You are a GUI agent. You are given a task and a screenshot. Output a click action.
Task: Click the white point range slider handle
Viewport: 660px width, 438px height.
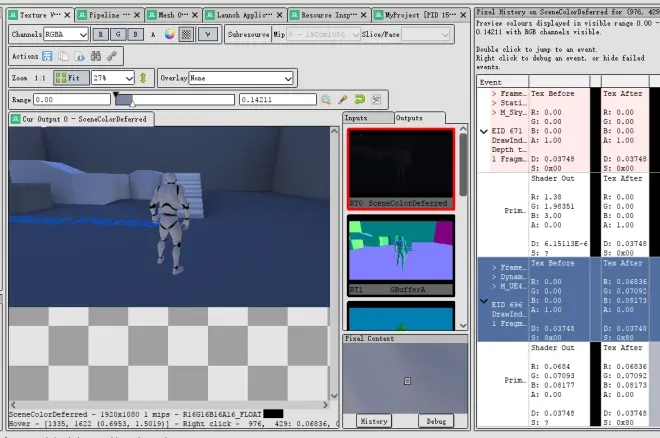point(132,102)
